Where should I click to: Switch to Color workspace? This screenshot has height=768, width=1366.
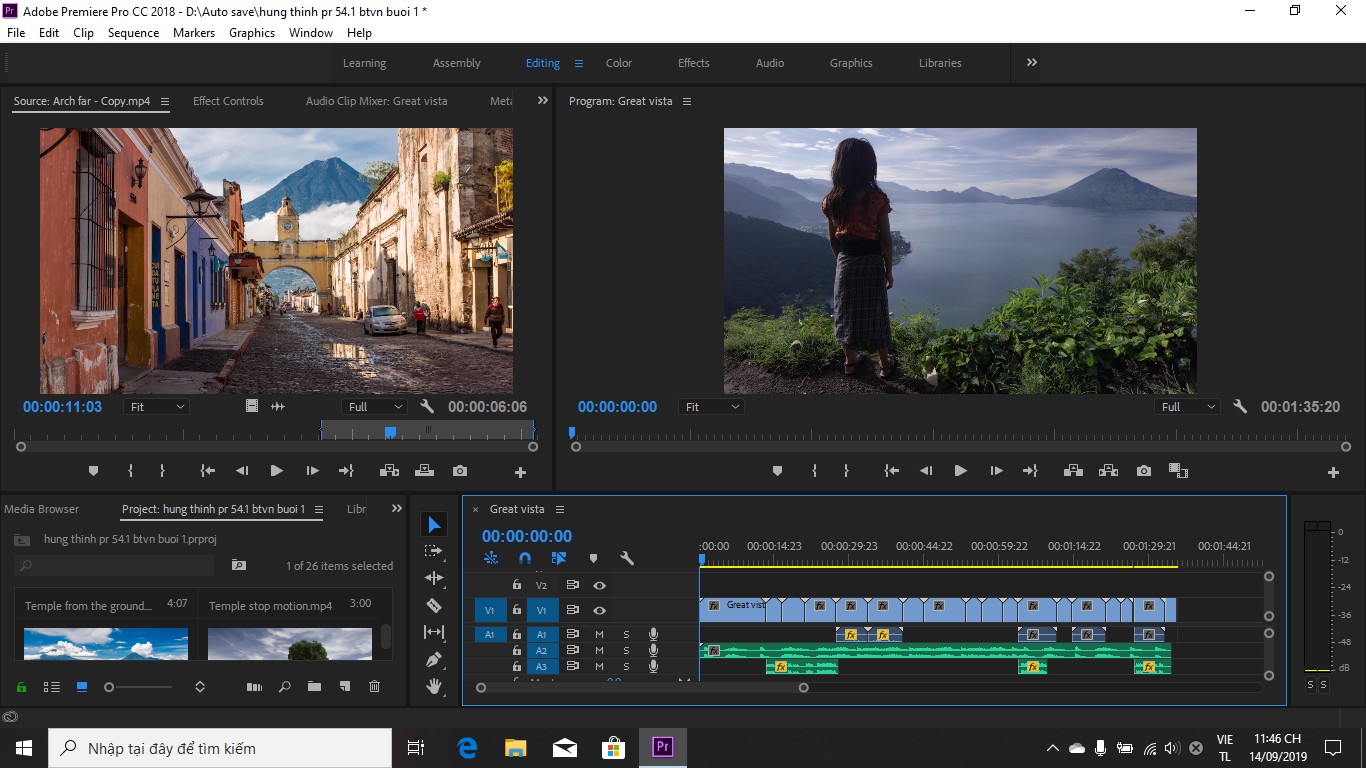click(619, 63)
